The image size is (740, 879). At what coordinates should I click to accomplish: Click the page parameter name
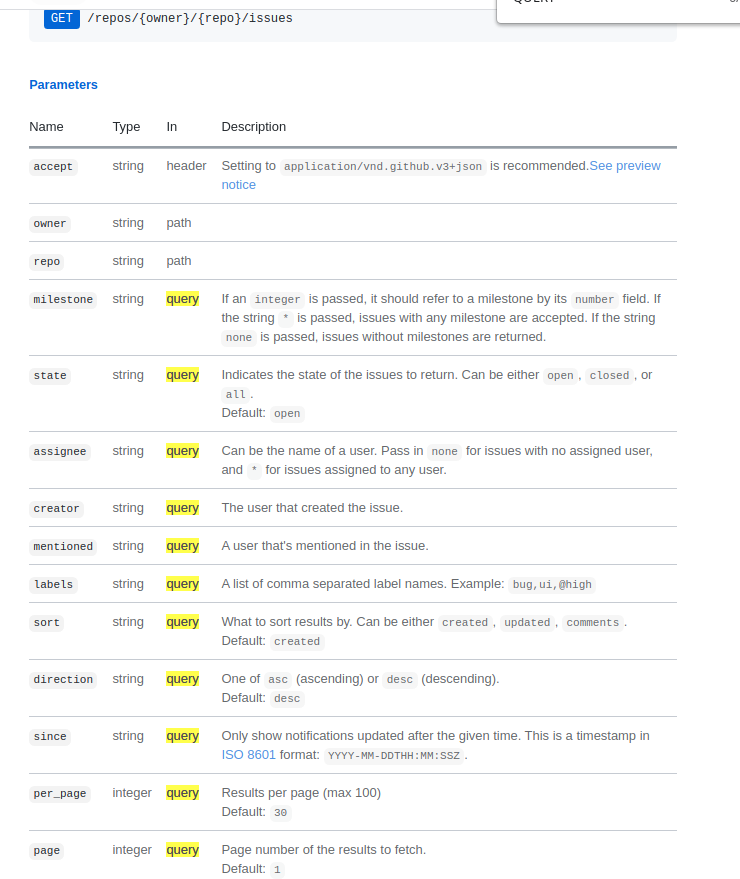pyautogui.click(x=47, y=851)
